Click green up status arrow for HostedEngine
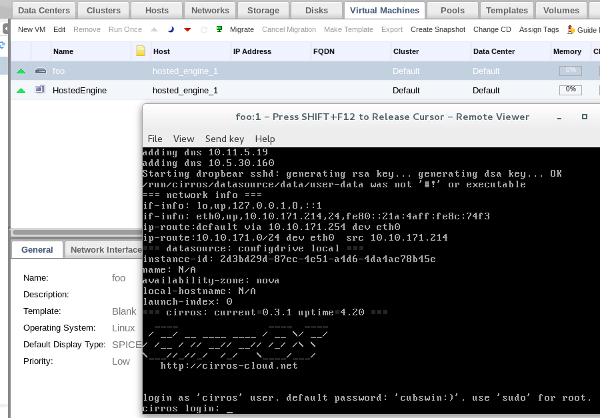The width and height of the screenshot is (600, 418). [22, 90]
